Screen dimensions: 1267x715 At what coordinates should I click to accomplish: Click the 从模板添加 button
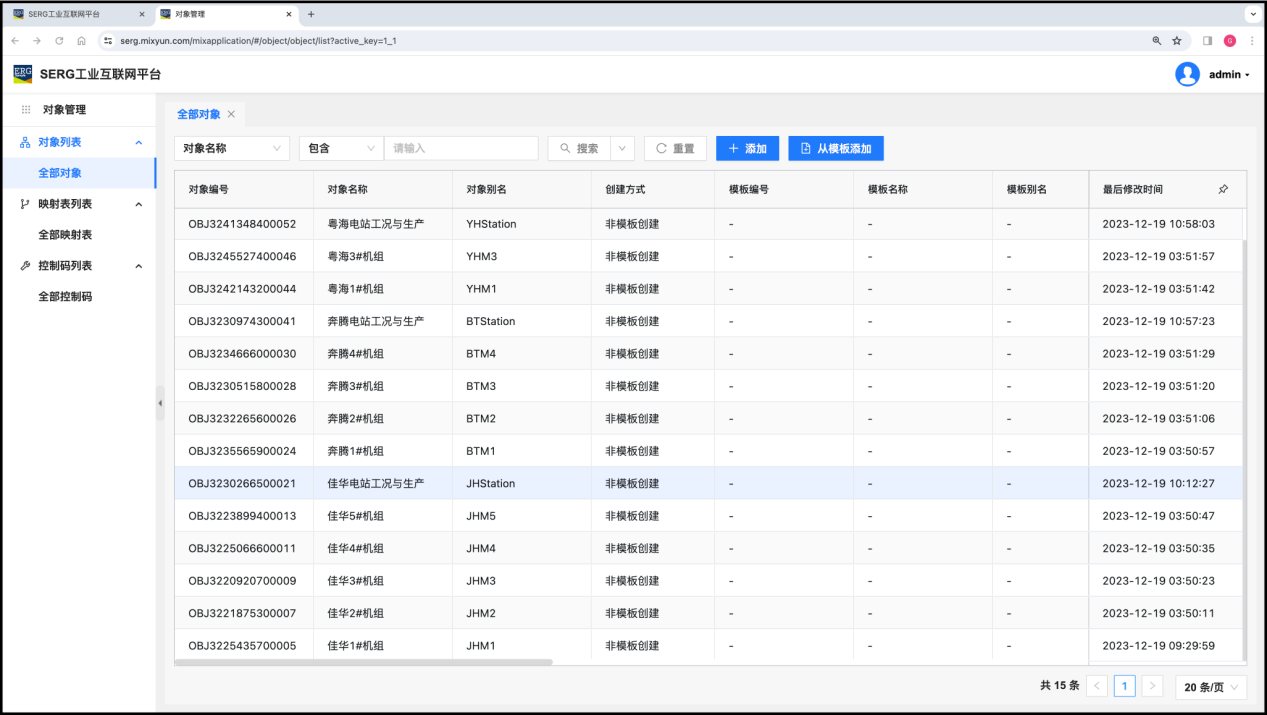[x=835, y=148]
